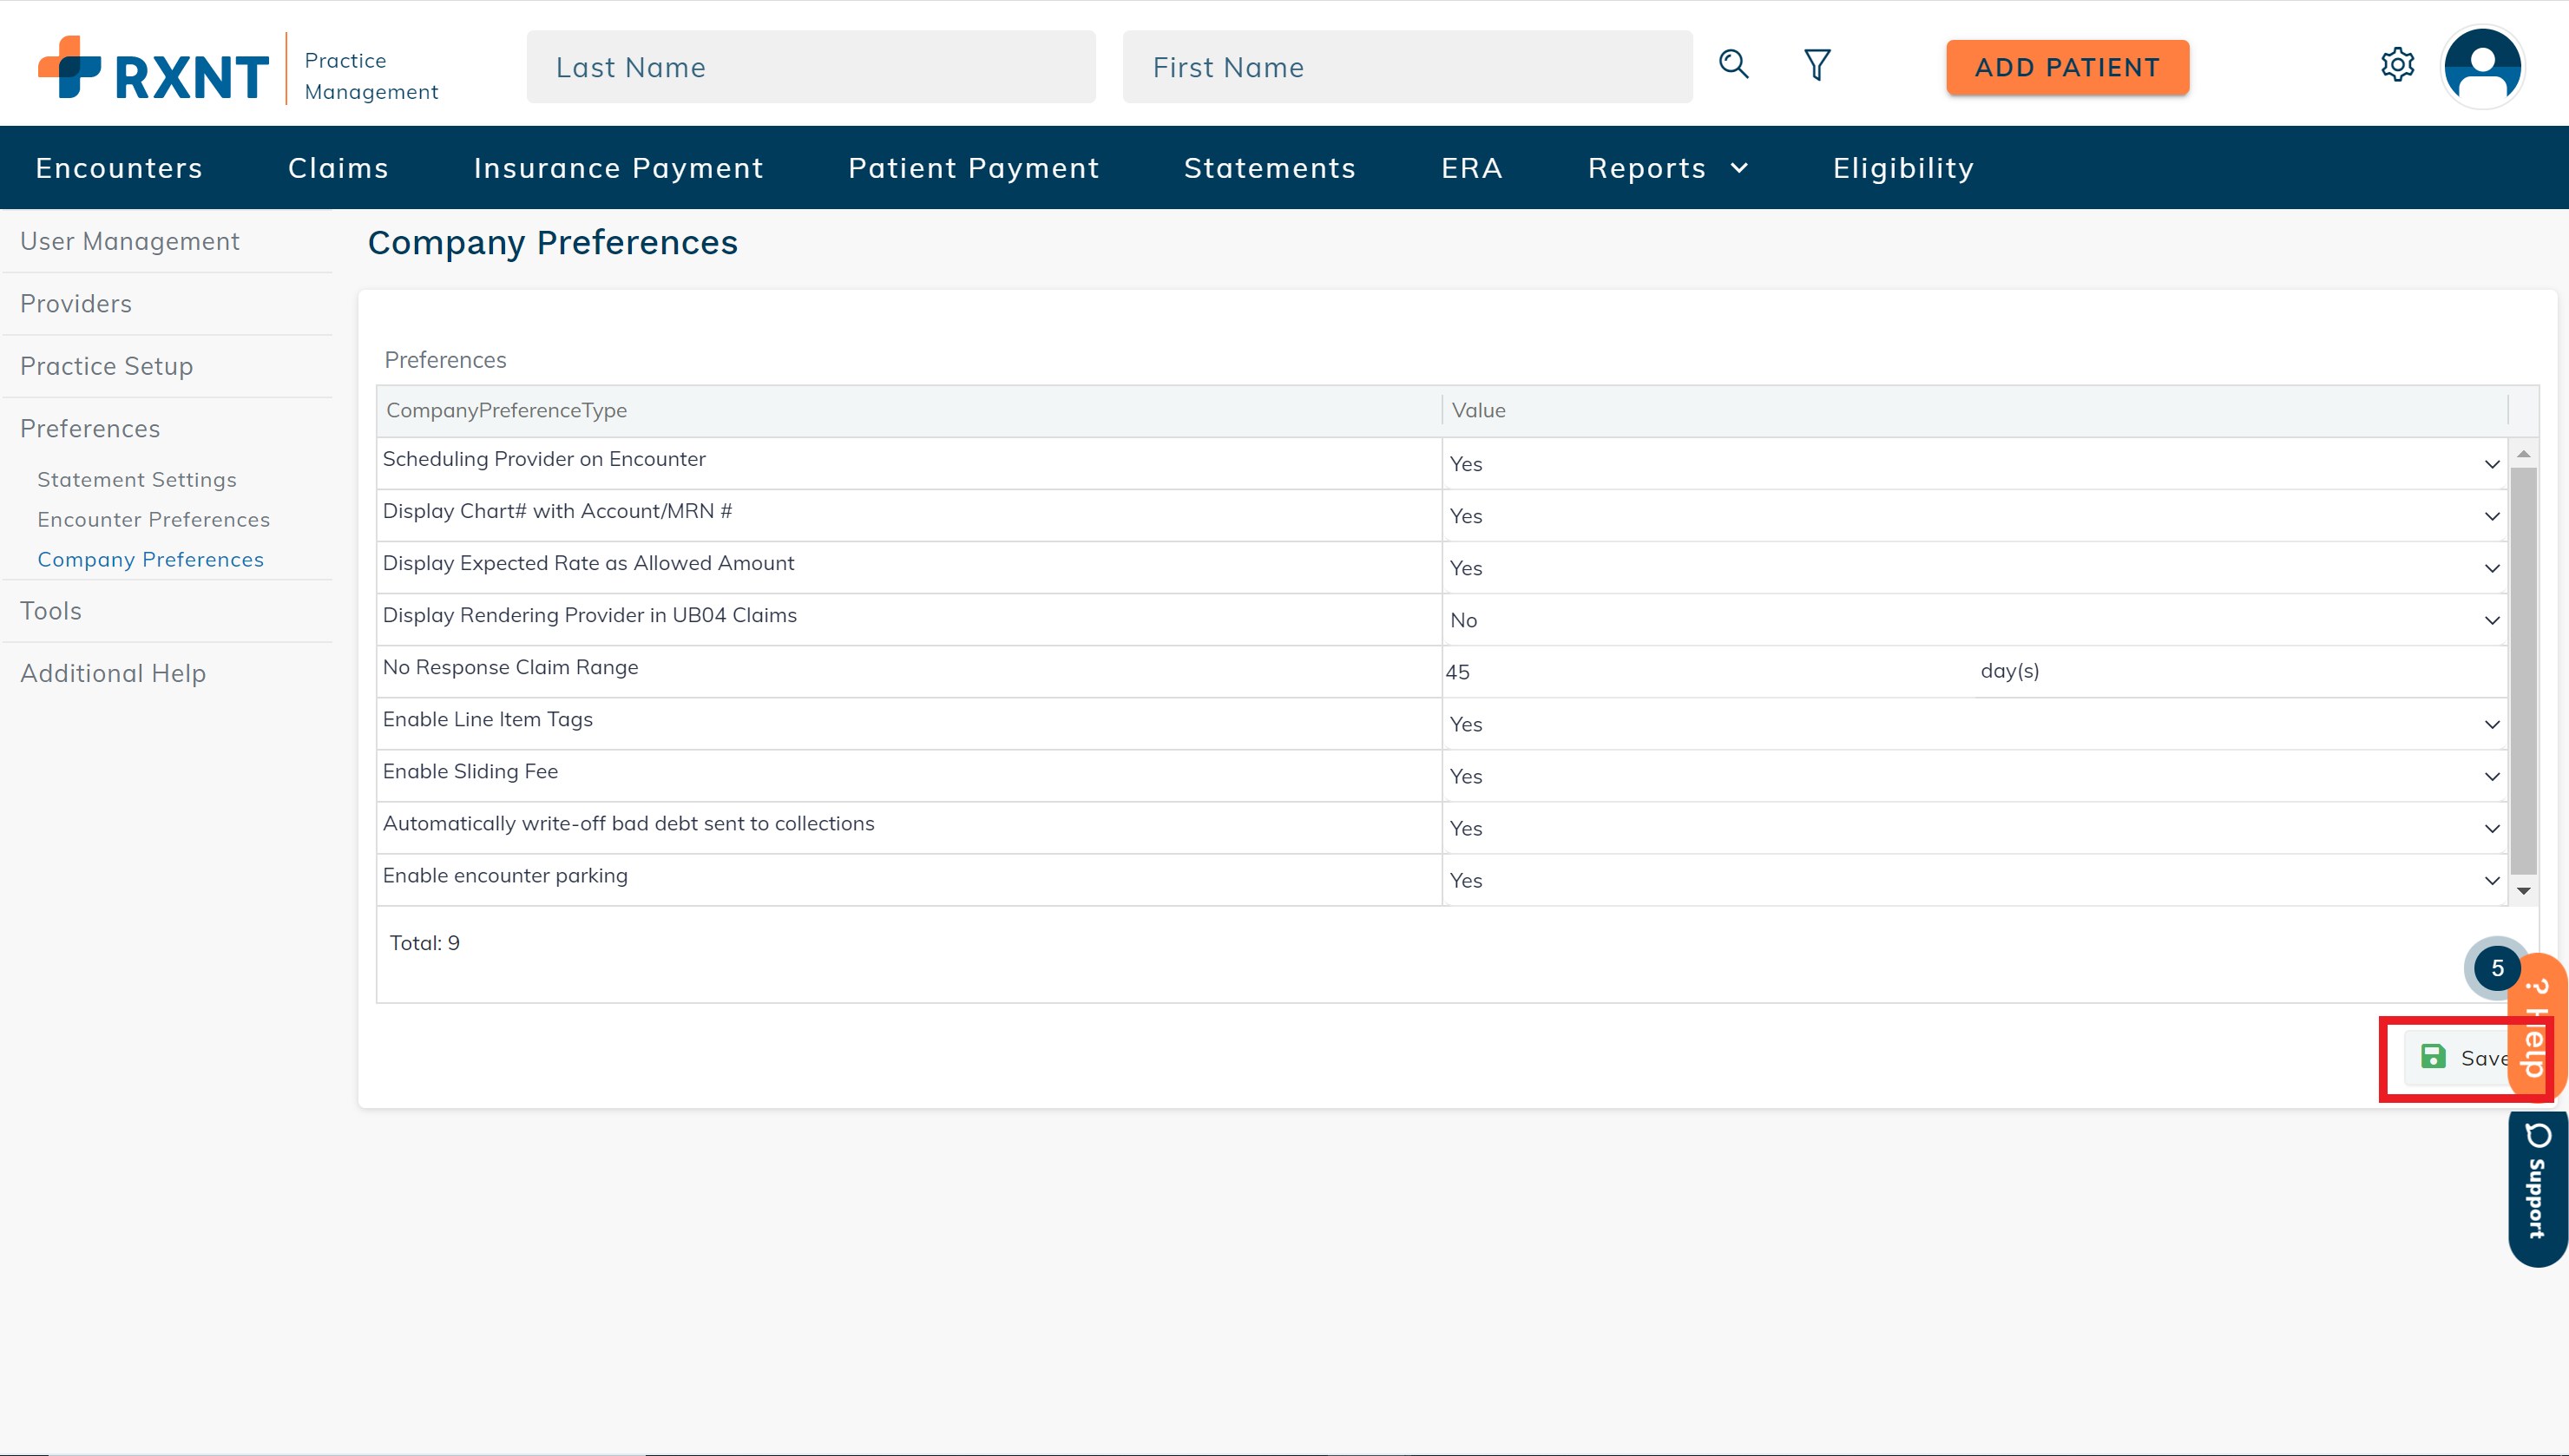Image resolution: width=2569 pixels, height=1456 pixels.
Task: Open the Eligibility menu
Action: (x=1903, y=168)
